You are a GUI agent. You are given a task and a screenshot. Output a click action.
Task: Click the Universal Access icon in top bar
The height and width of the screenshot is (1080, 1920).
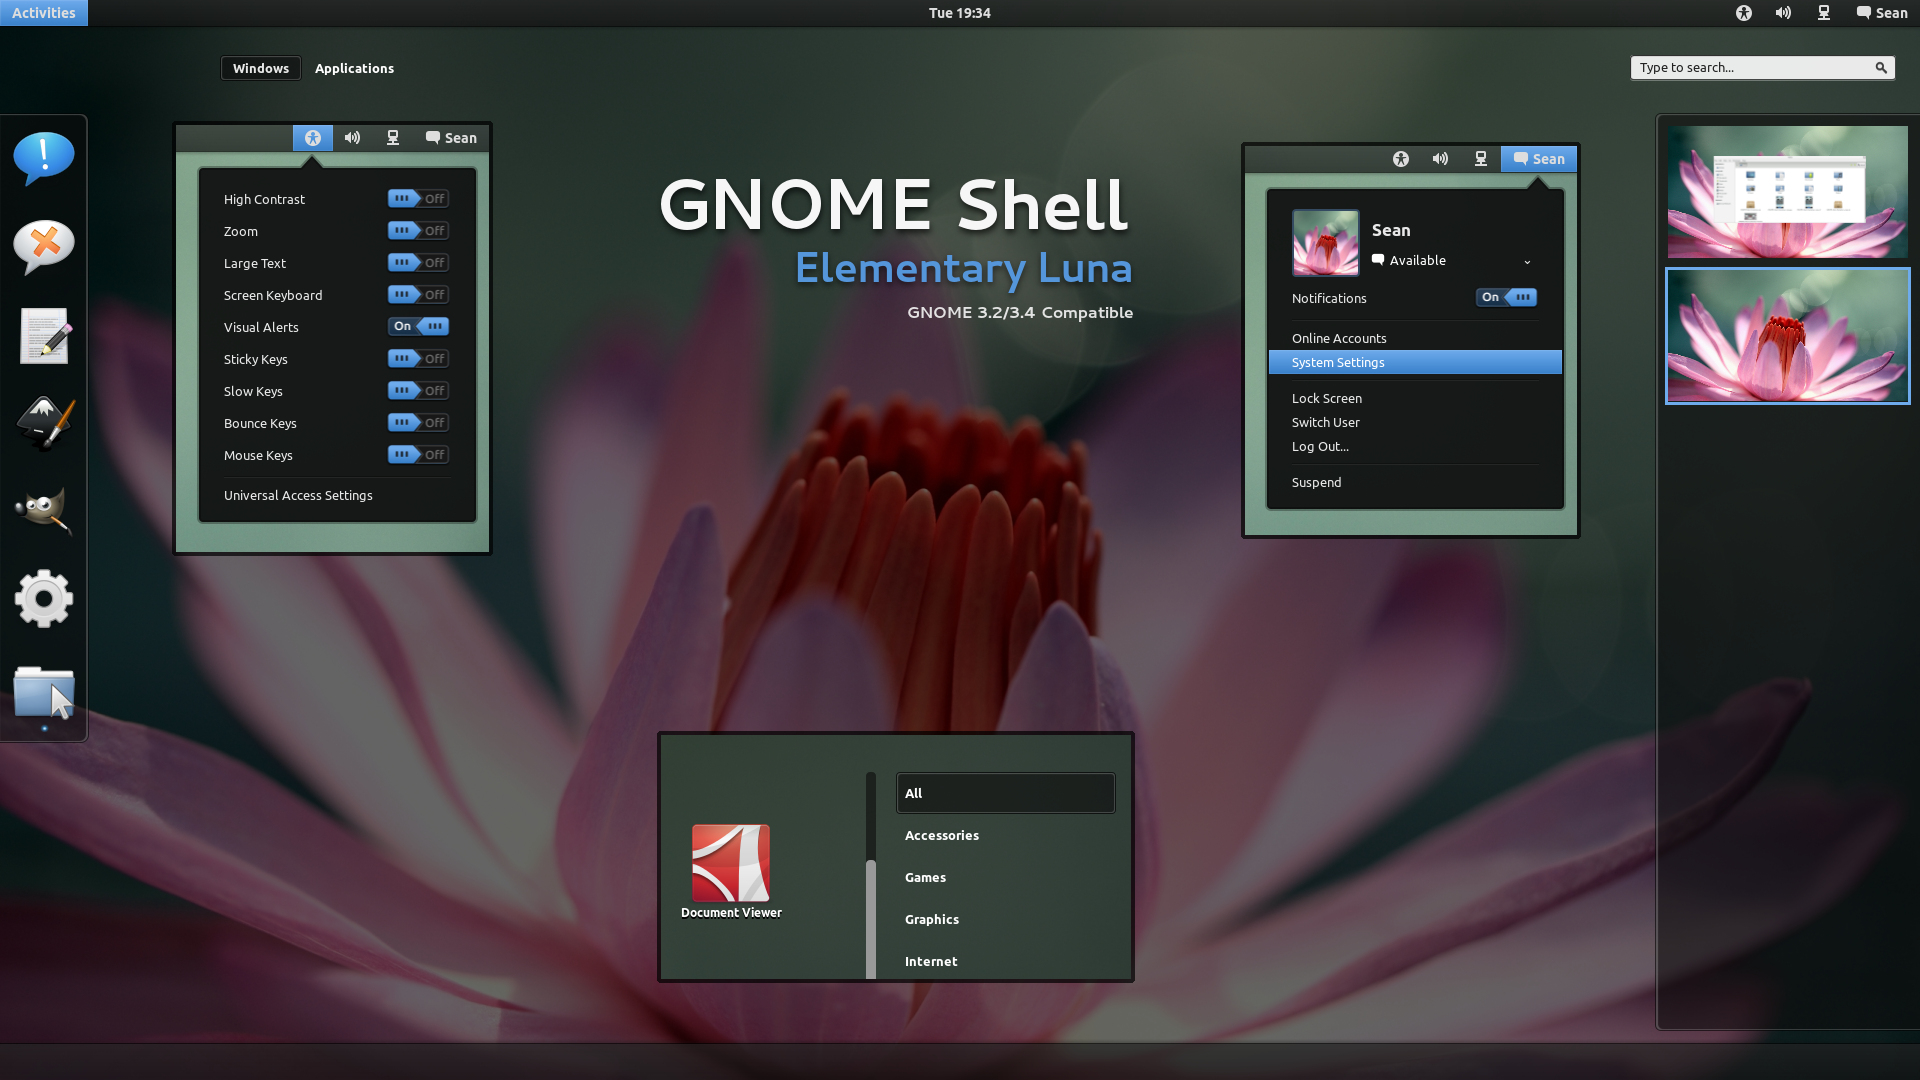tap(1743, 12)
